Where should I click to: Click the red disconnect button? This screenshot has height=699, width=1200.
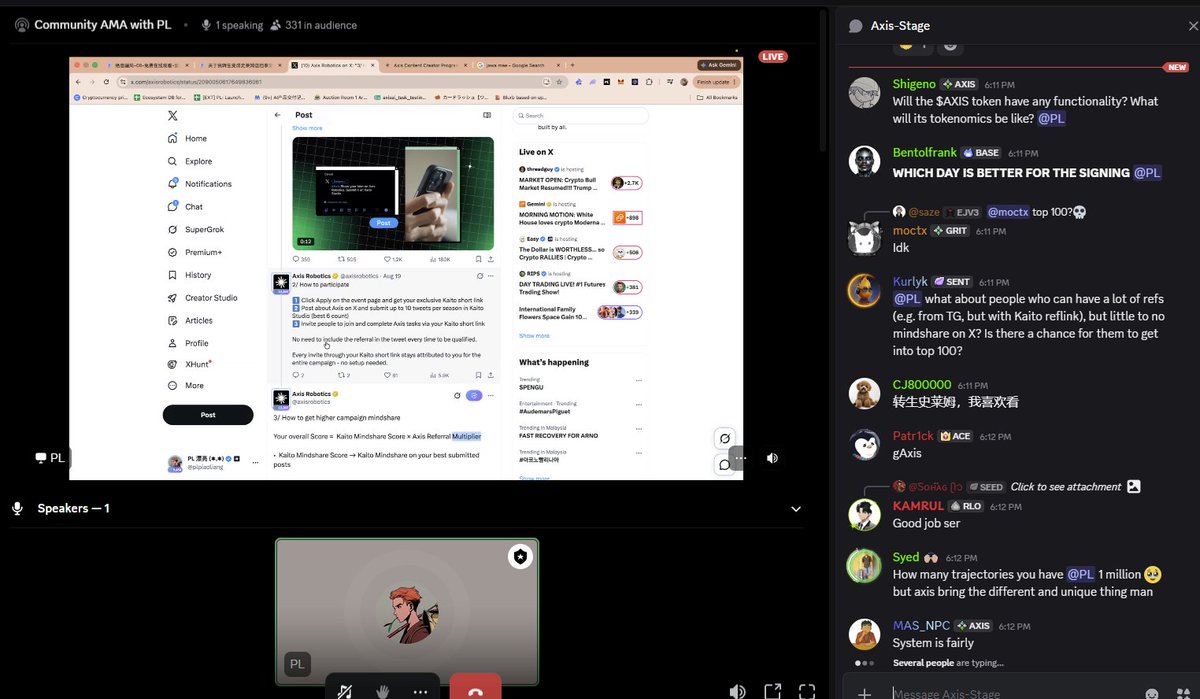pos(475,688)
